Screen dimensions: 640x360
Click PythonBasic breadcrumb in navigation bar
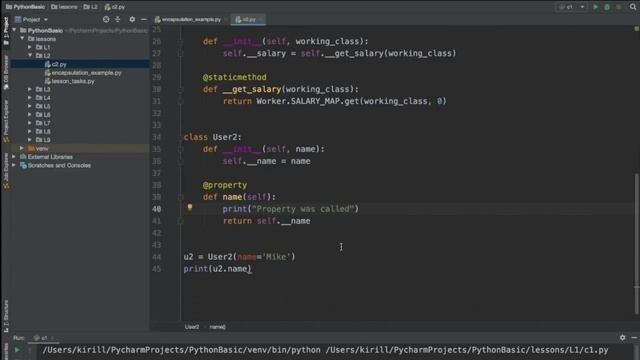point(25,7)
